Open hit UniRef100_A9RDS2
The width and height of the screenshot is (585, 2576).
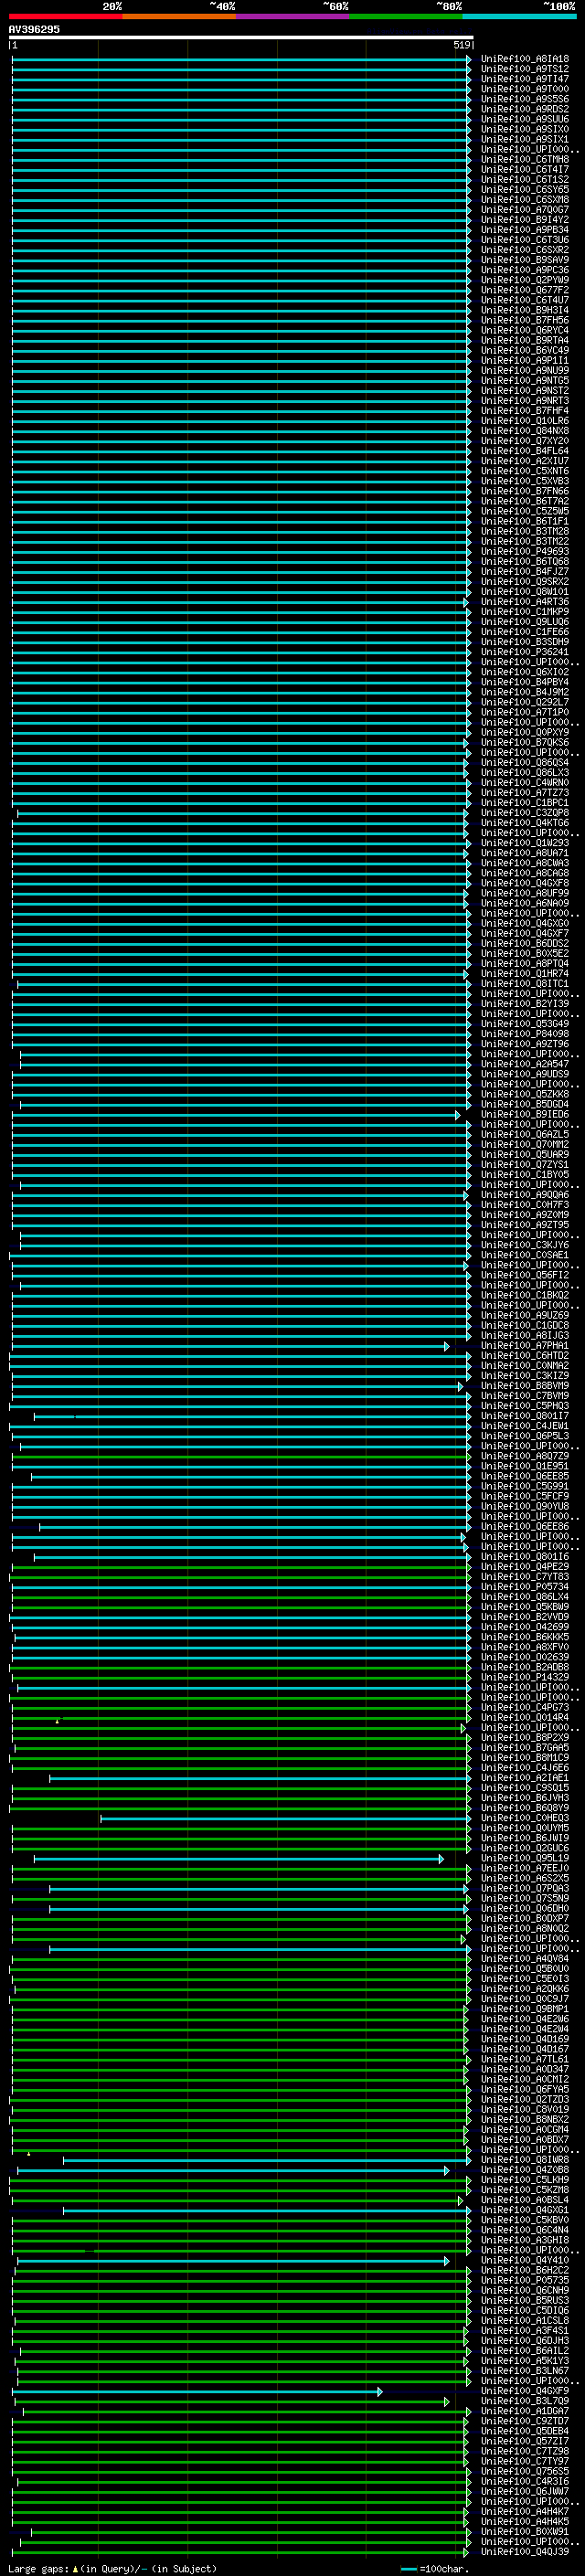(524, 109)
